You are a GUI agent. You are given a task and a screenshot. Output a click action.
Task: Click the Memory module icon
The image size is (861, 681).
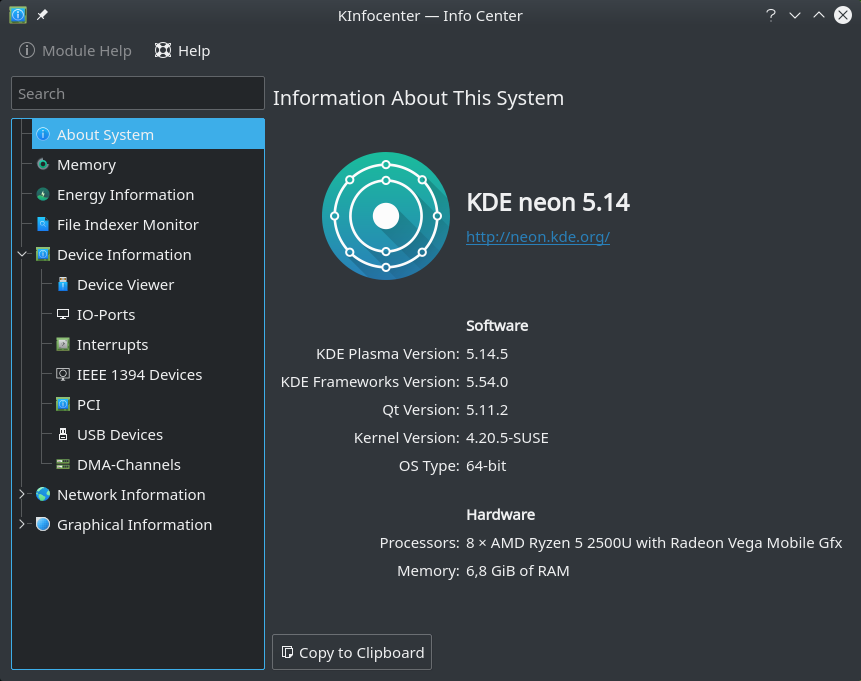(43, 164)
